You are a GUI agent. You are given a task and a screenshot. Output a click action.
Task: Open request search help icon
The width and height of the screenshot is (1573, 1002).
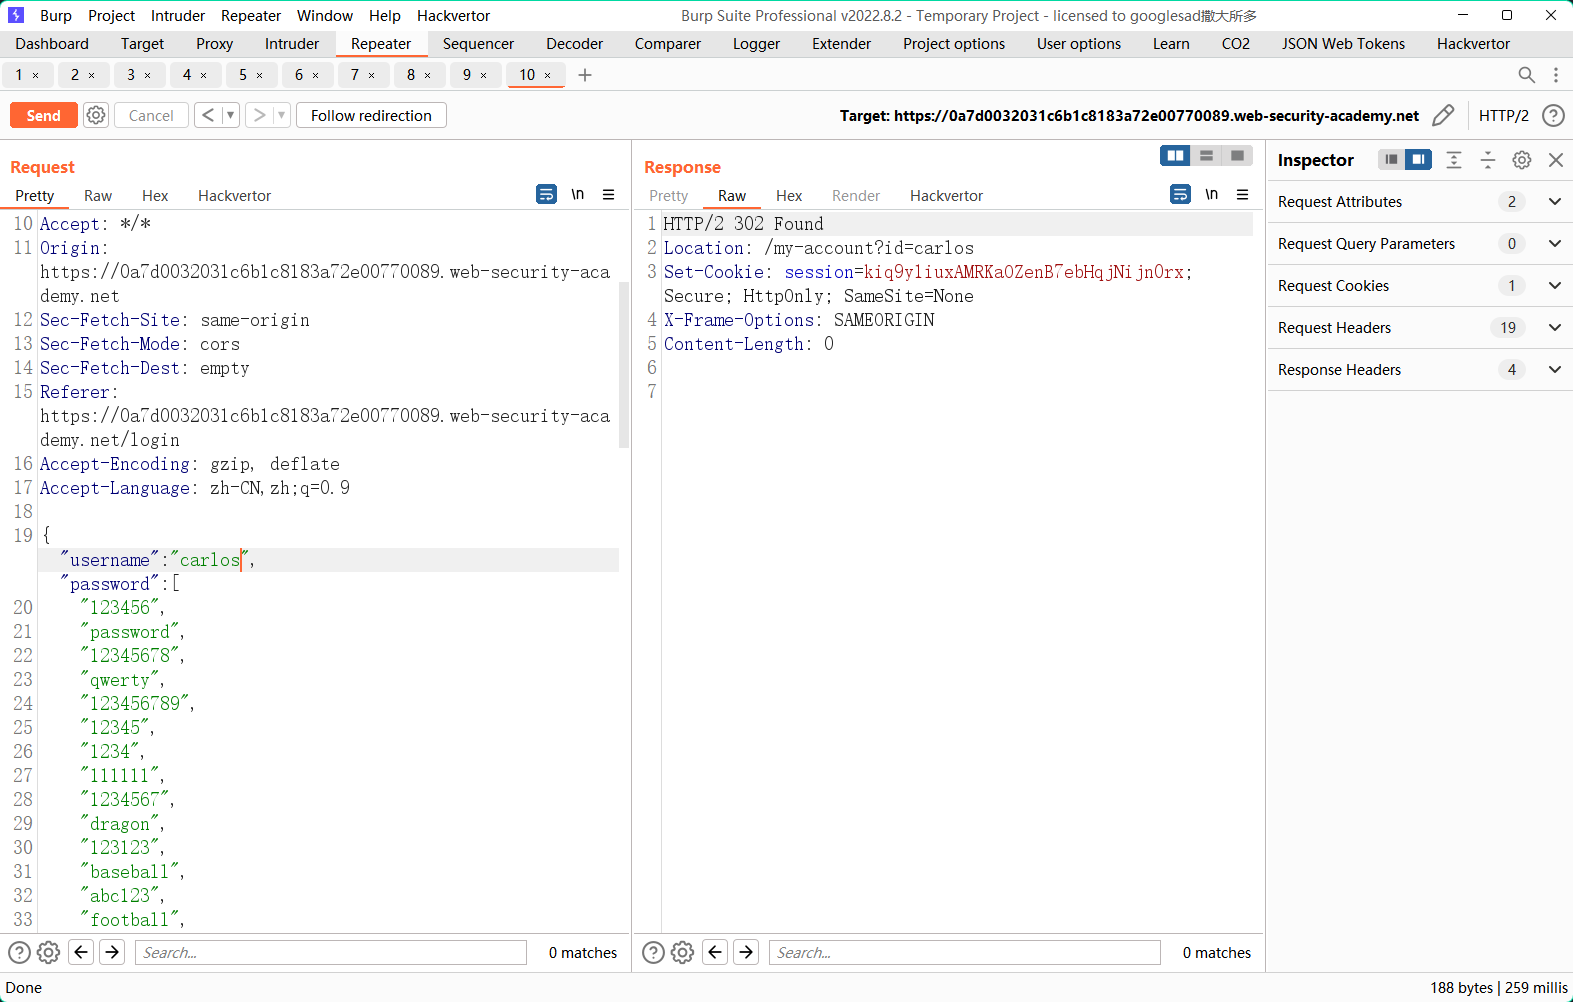[x=19, y=952]
